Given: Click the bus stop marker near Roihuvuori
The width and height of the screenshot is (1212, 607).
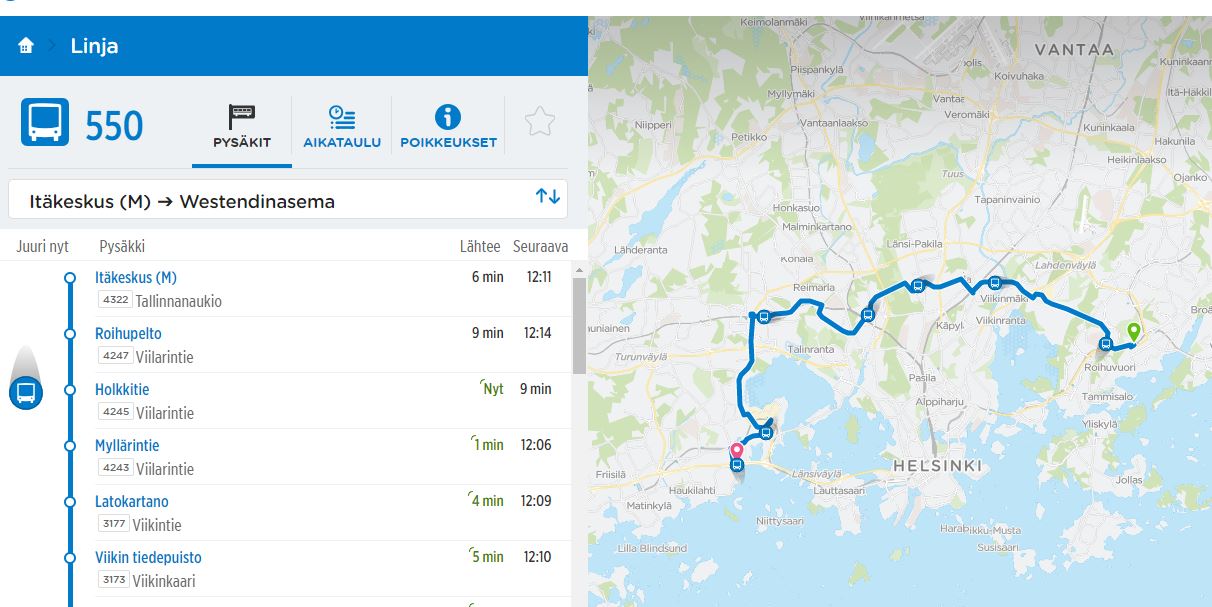Looking at the screenshot, I should (x=1105, y=344).
